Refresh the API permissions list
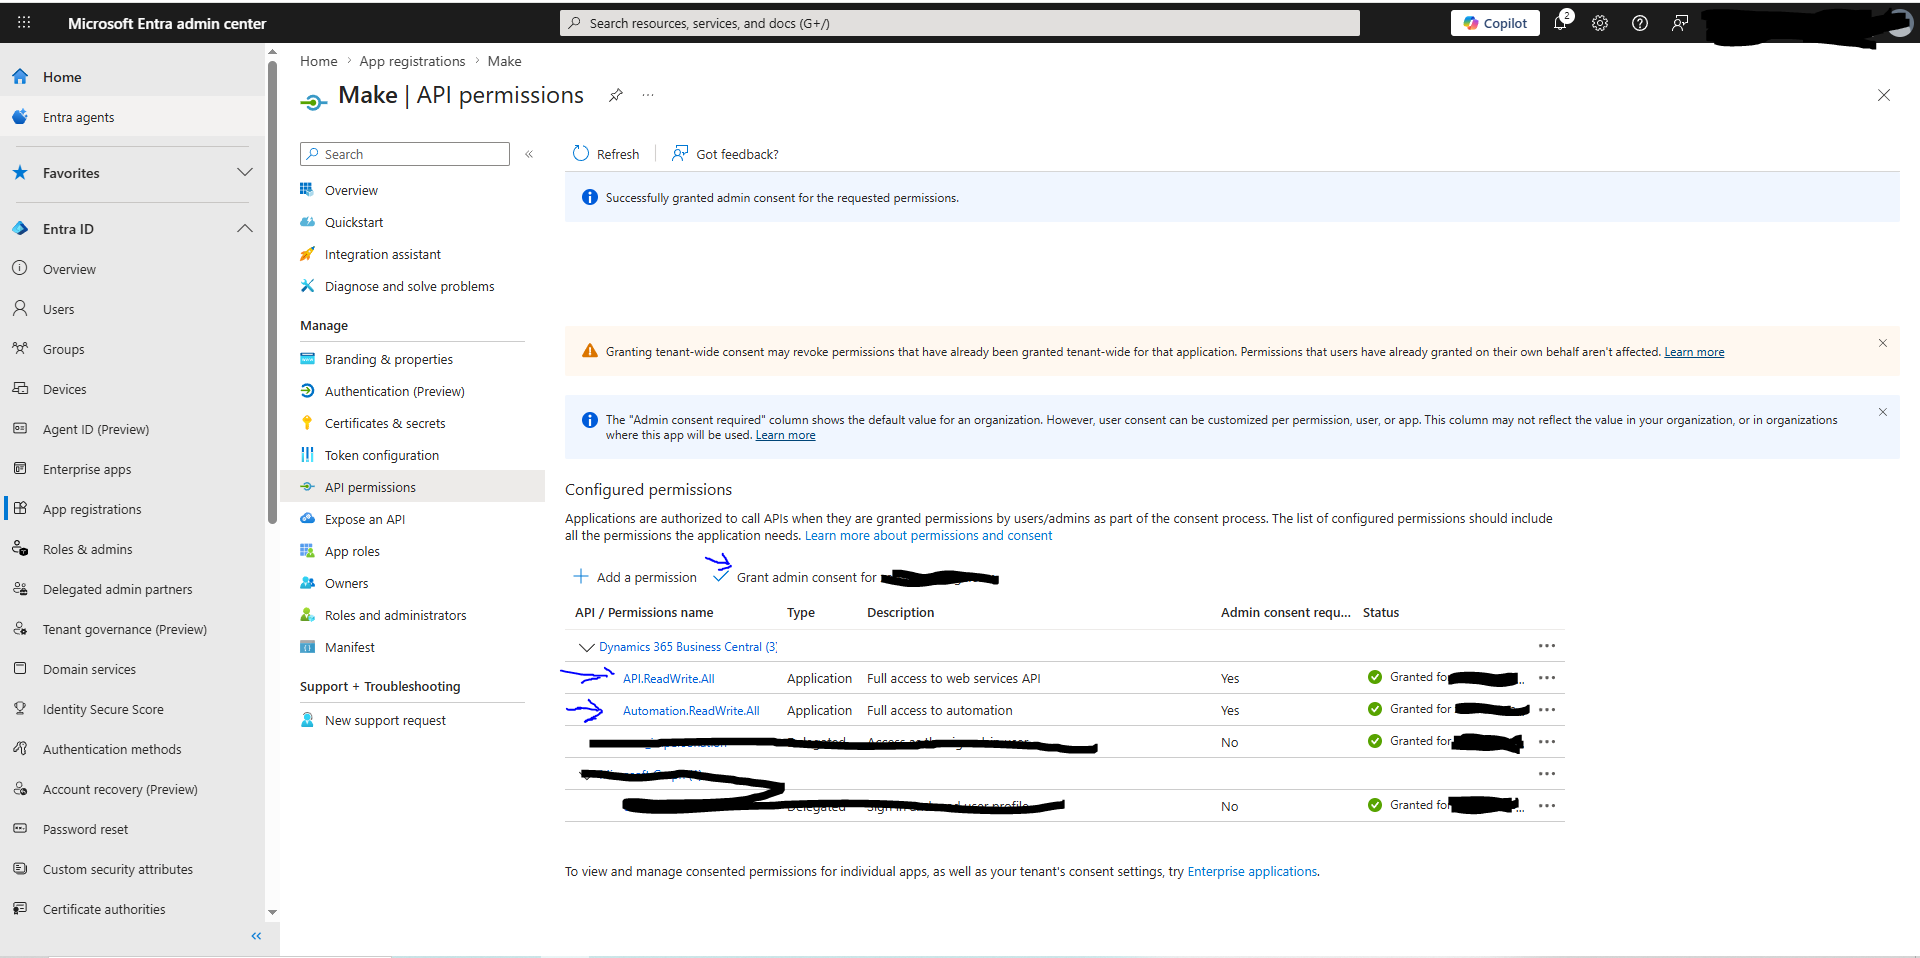The image size is (1920, 958). coord(606,154)
